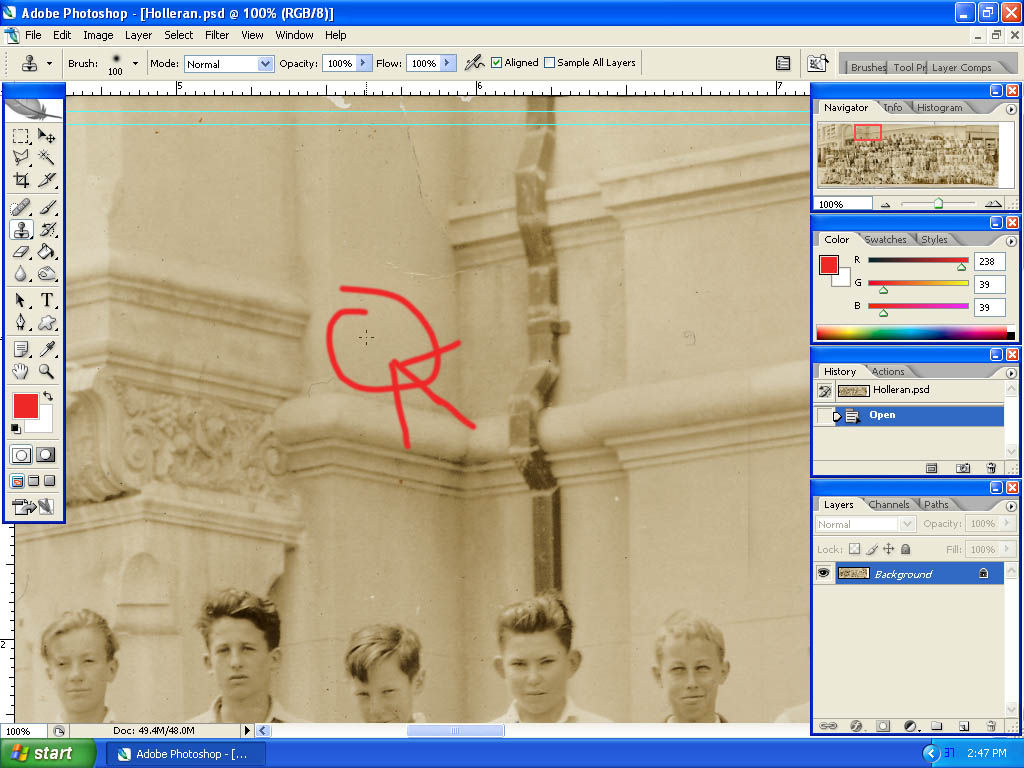Activate the Zoom tool
Image resolution: width=1024 pixels, height=768 pixels.
tap(47, 371)
